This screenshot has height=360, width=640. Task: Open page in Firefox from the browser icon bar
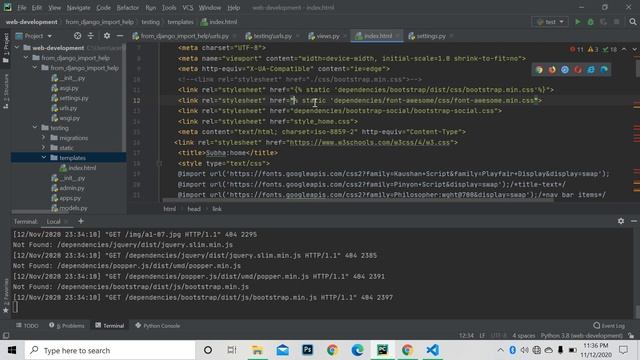click(x=552, y=69)
